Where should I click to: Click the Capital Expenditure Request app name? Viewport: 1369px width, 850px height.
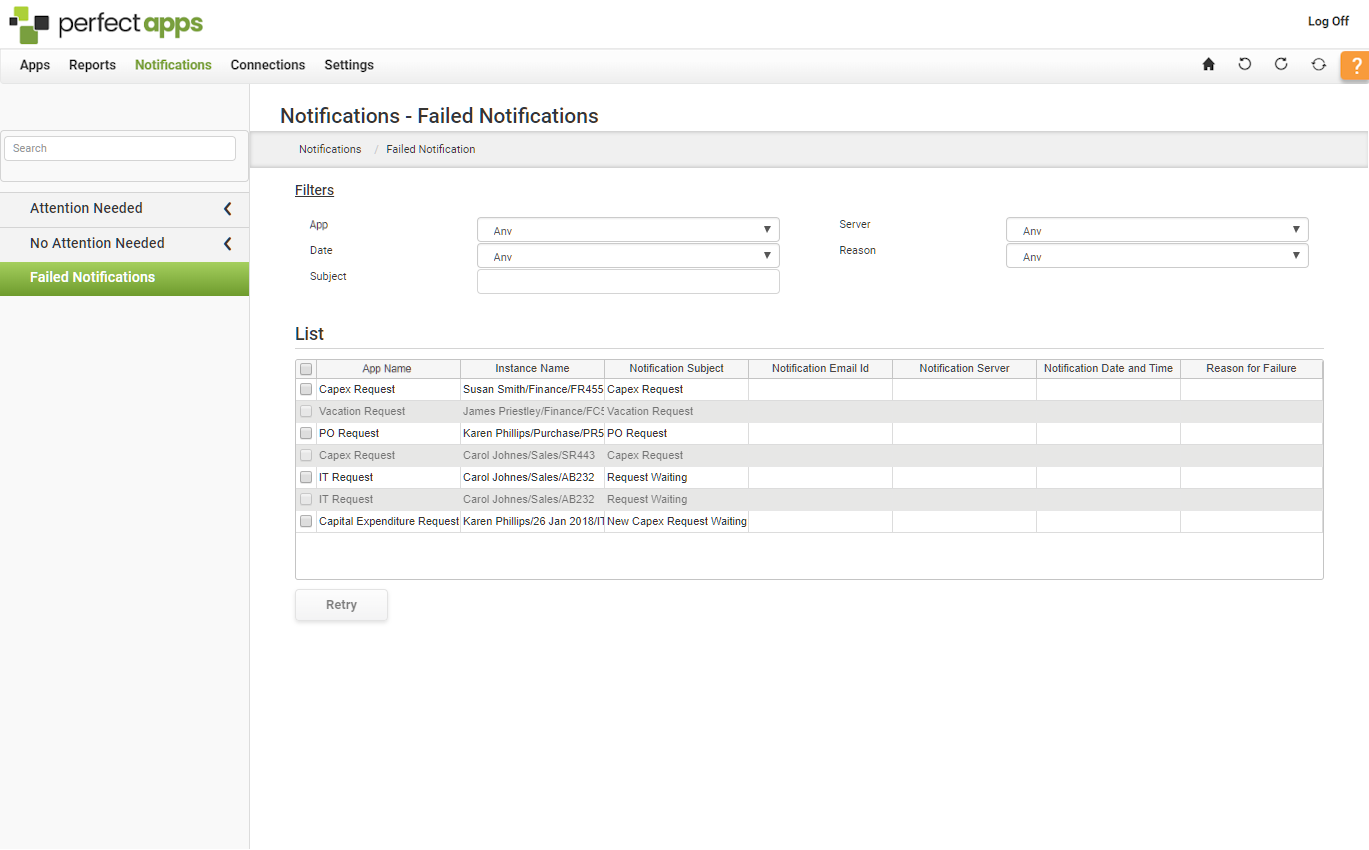click(x=388, y=522)
